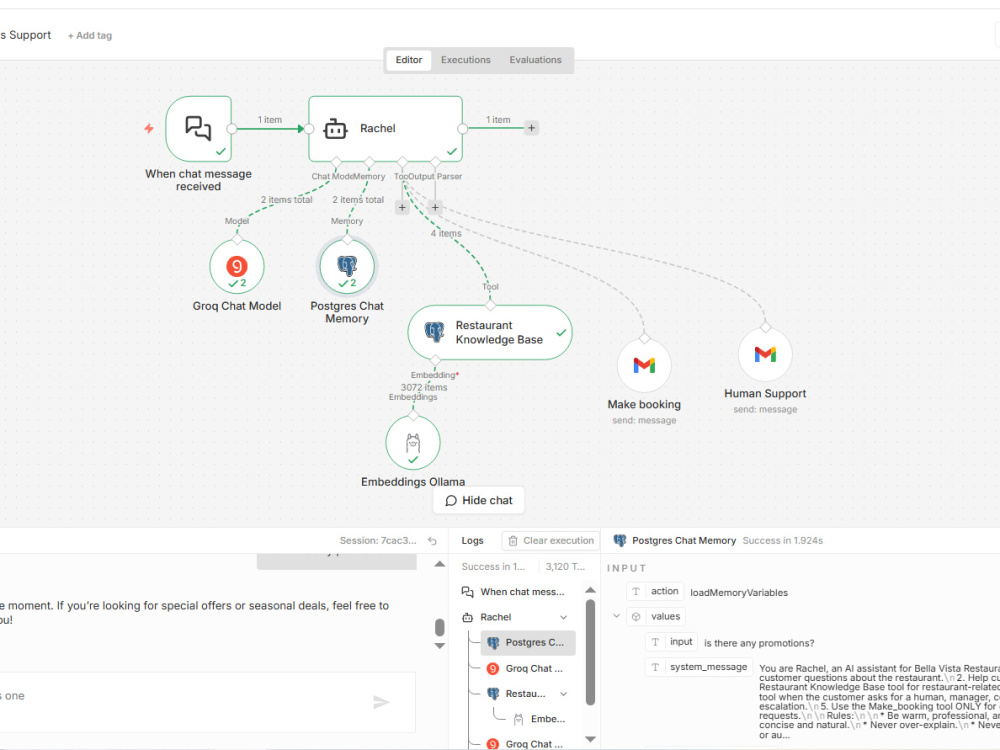Add node after Rachel output plus
The width and height of the screenshot is (1000, 750).
click(531, 128)
